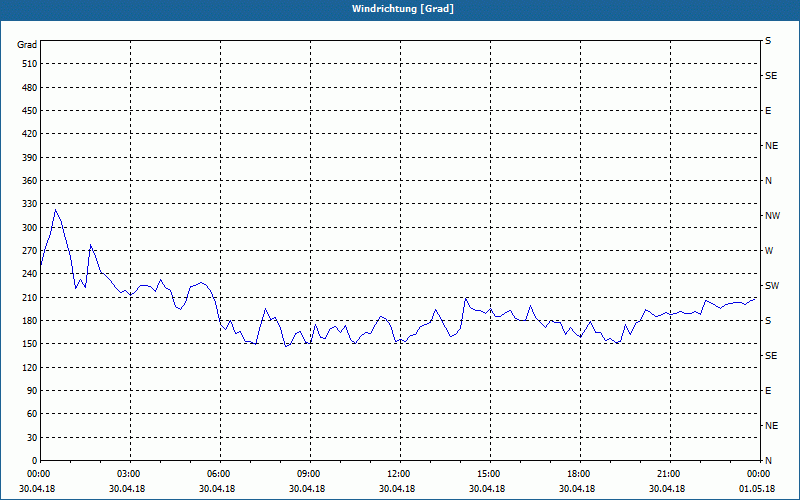This screenshot has width=800, height=500.
Task: Click the 360 y-axis value
Action: [30, 181]
